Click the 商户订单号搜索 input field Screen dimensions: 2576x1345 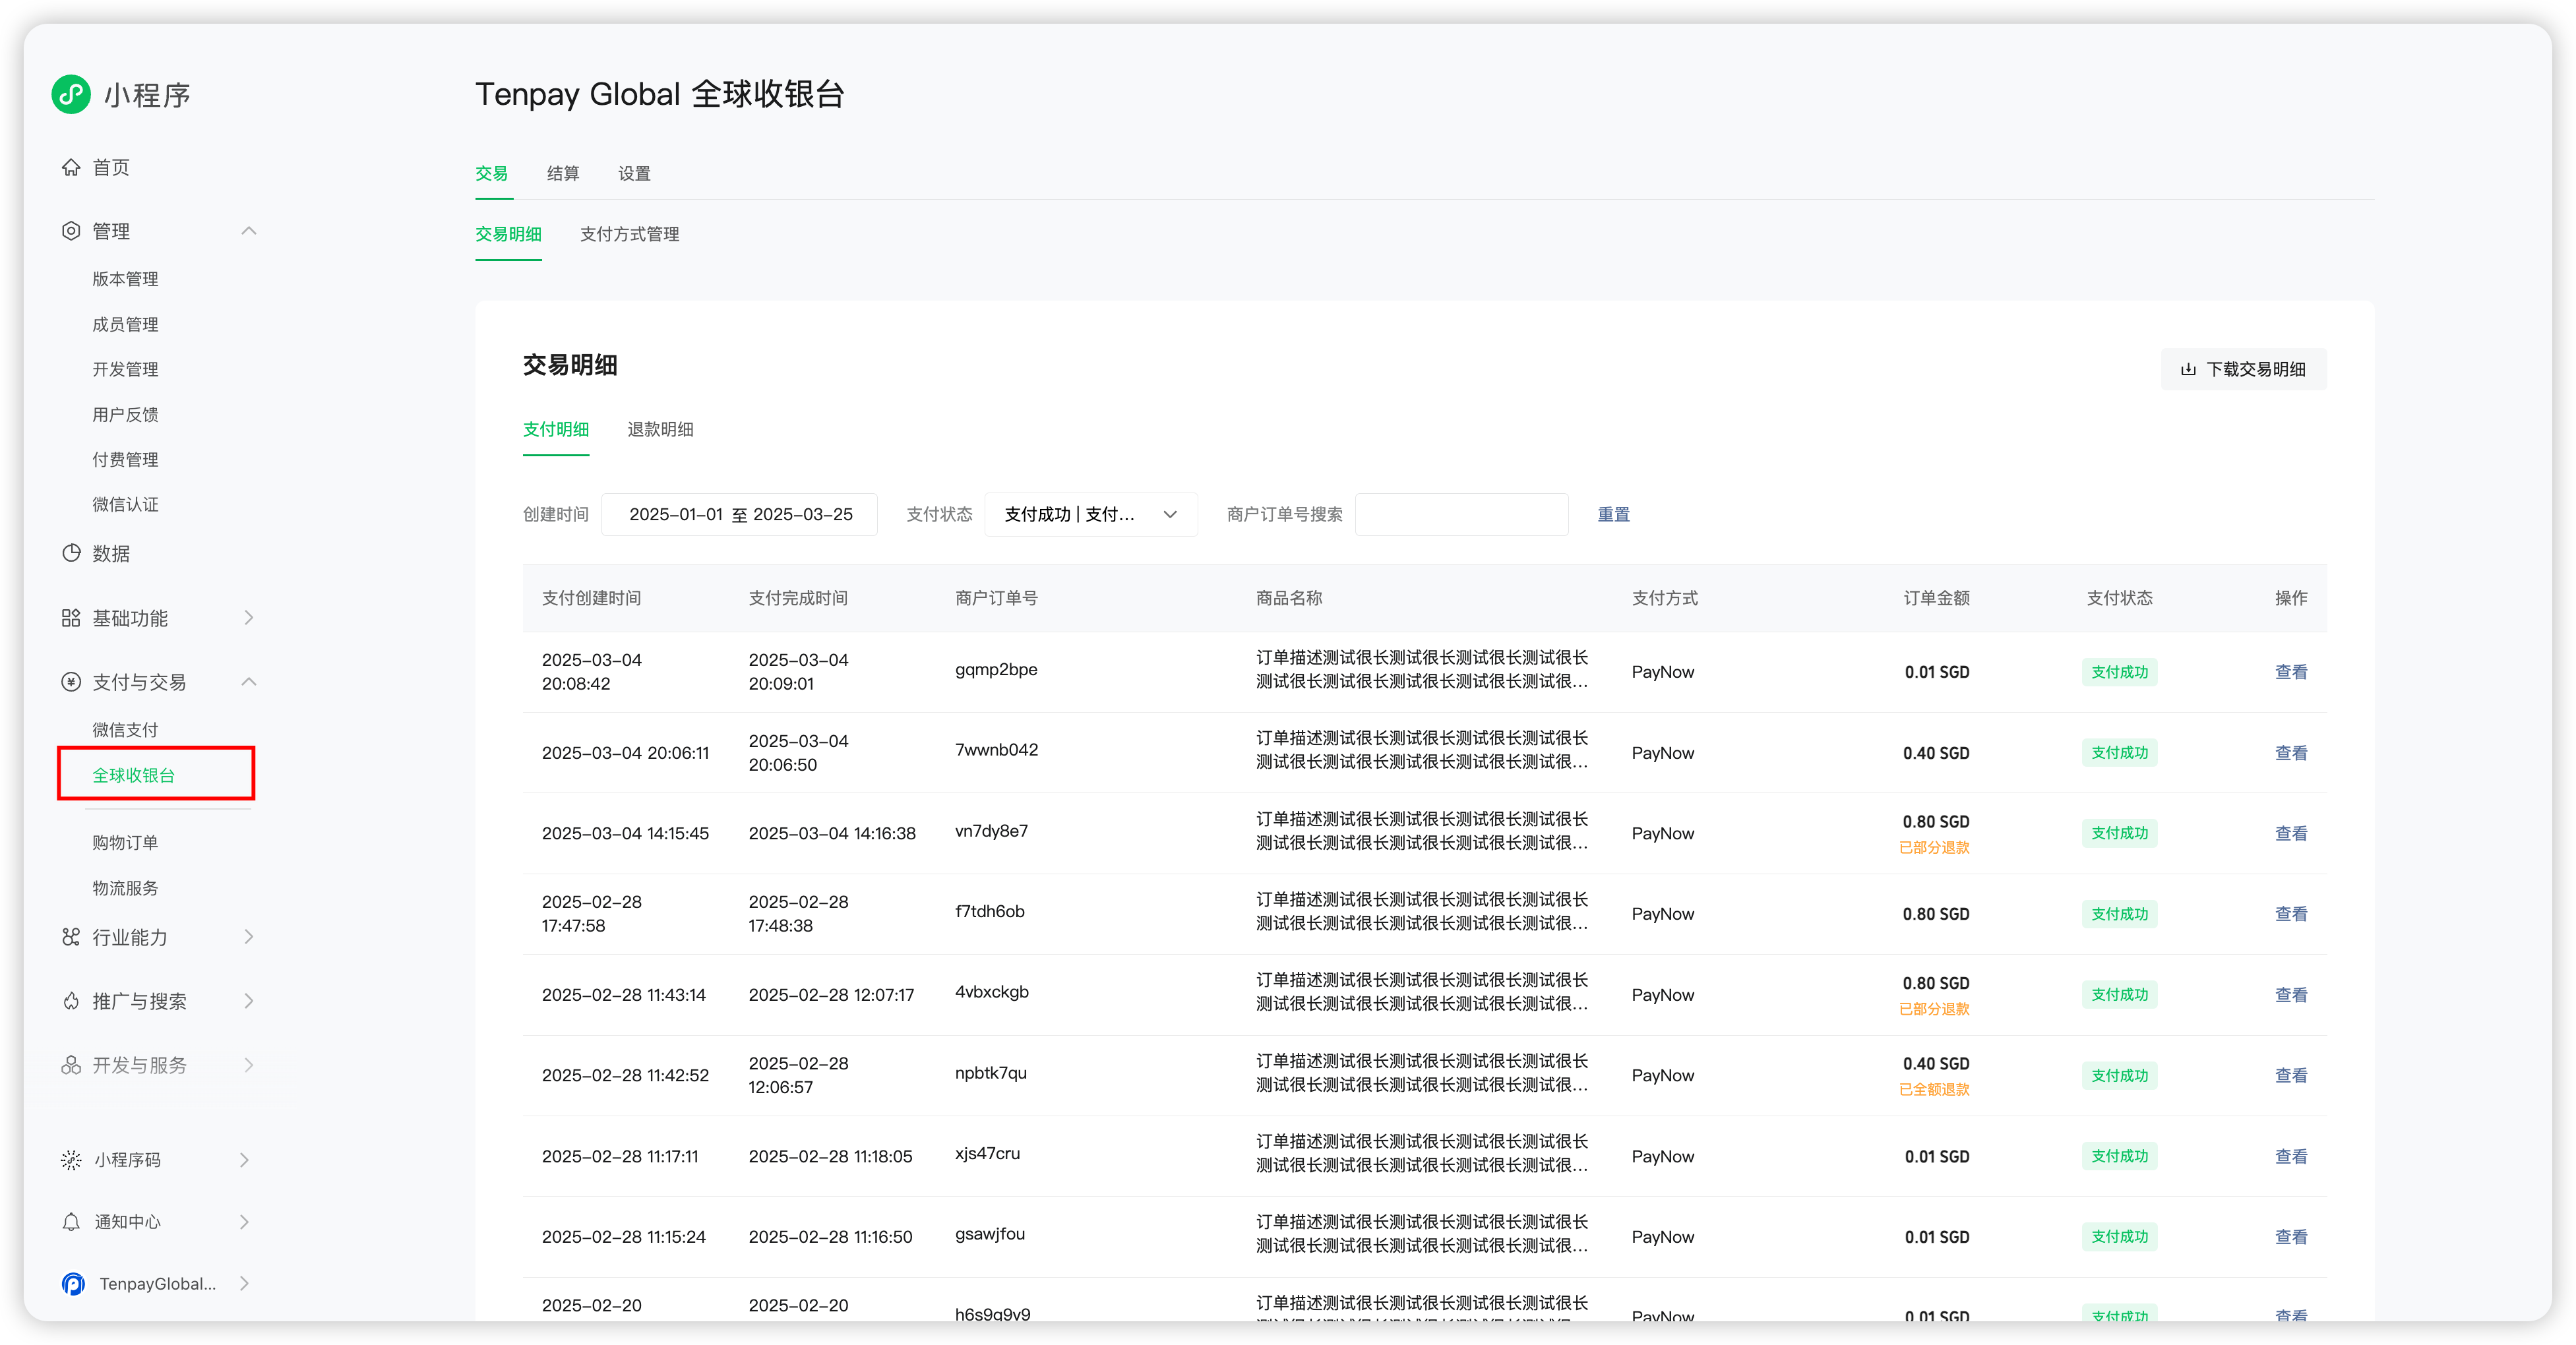[1461, 514]
